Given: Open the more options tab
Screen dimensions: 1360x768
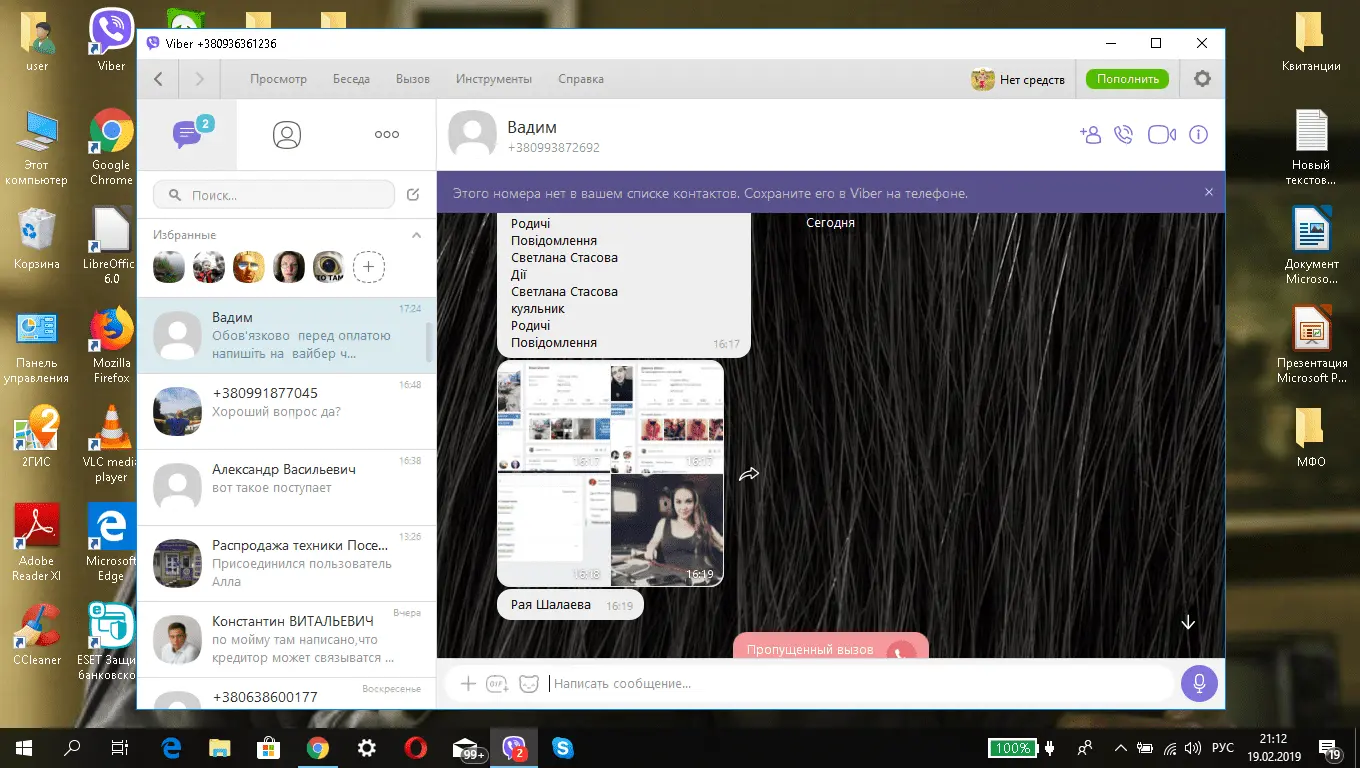Looking at the screenshot, I should click(386, 135).
